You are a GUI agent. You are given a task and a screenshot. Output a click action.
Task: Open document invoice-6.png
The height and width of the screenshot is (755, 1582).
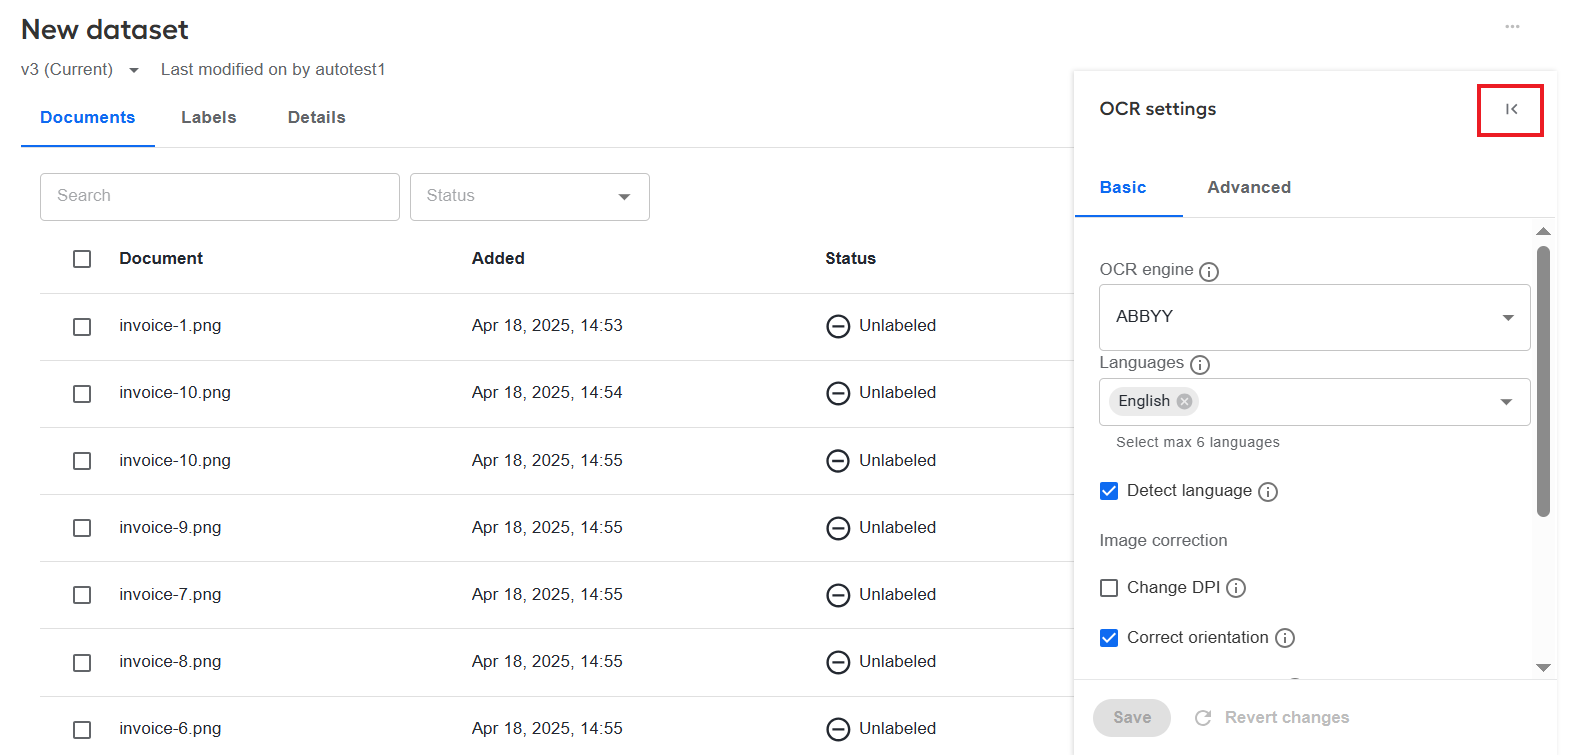click(170, 729)
